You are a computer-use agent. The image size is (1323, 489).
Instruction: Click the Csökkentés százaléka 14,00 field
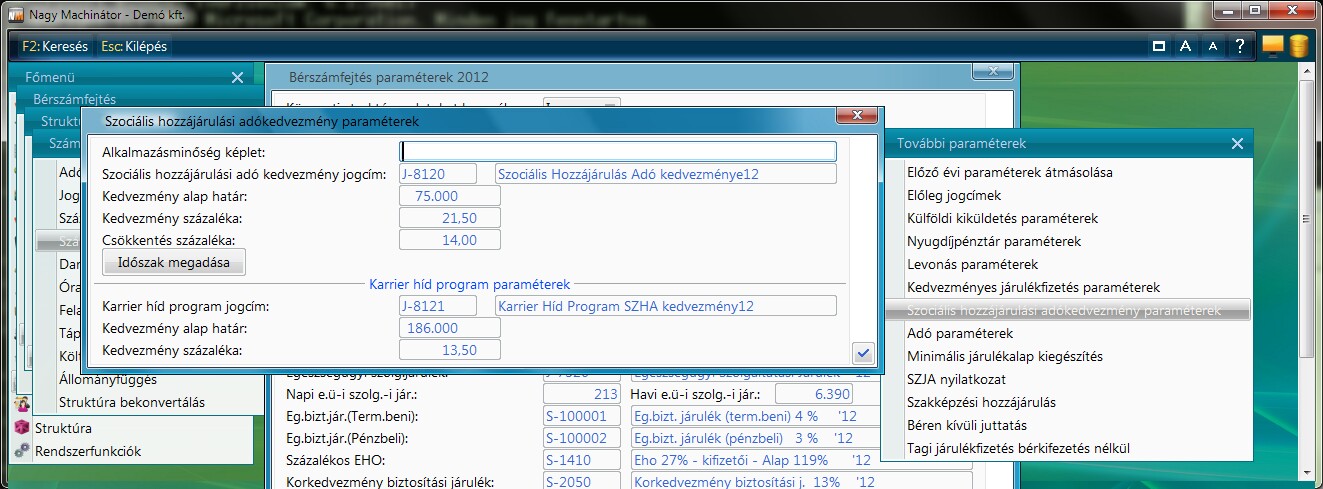tap(449, 240)
